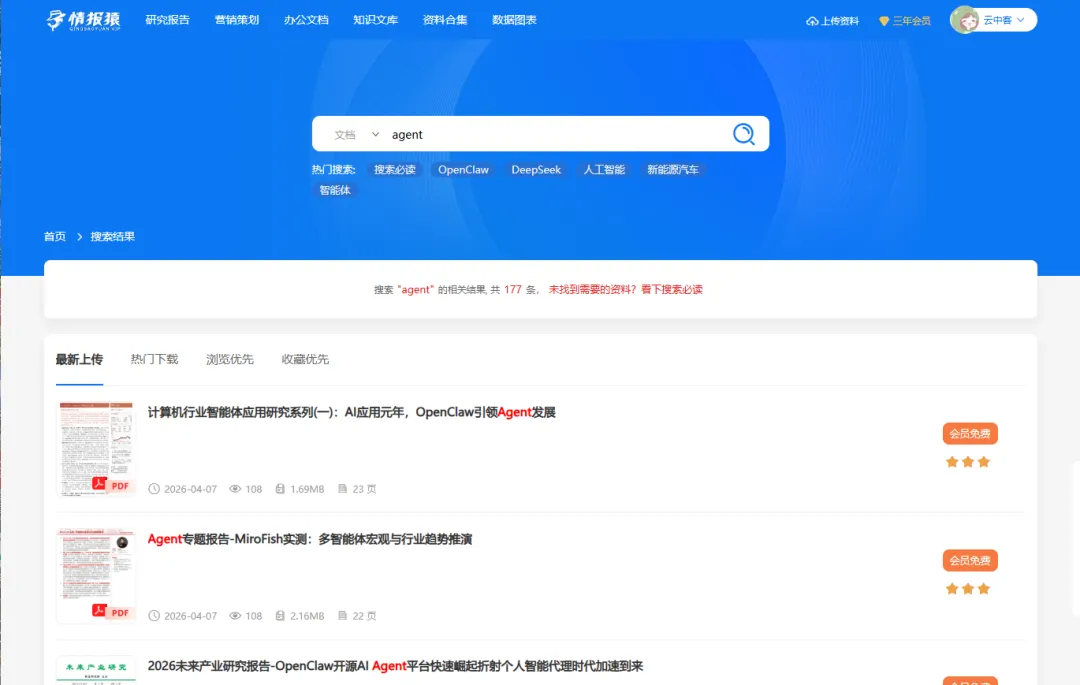
Task: Click hot search tag 新能源汽车
Action: point(673,169)
